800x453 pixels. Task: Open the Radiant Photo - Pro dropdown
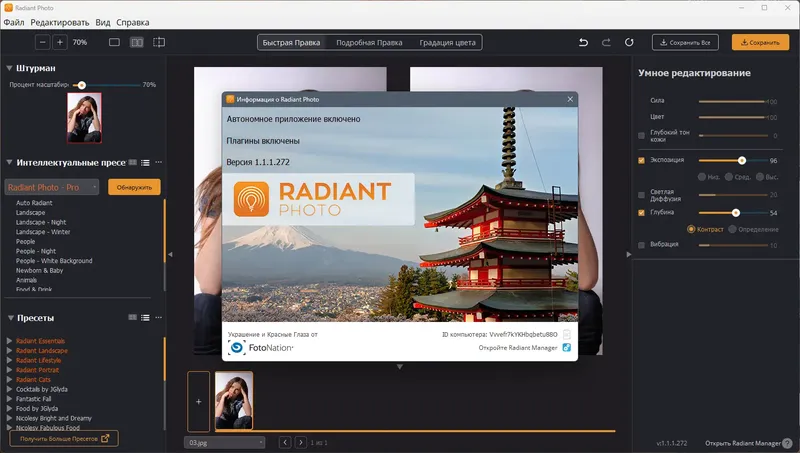[52, 187]
